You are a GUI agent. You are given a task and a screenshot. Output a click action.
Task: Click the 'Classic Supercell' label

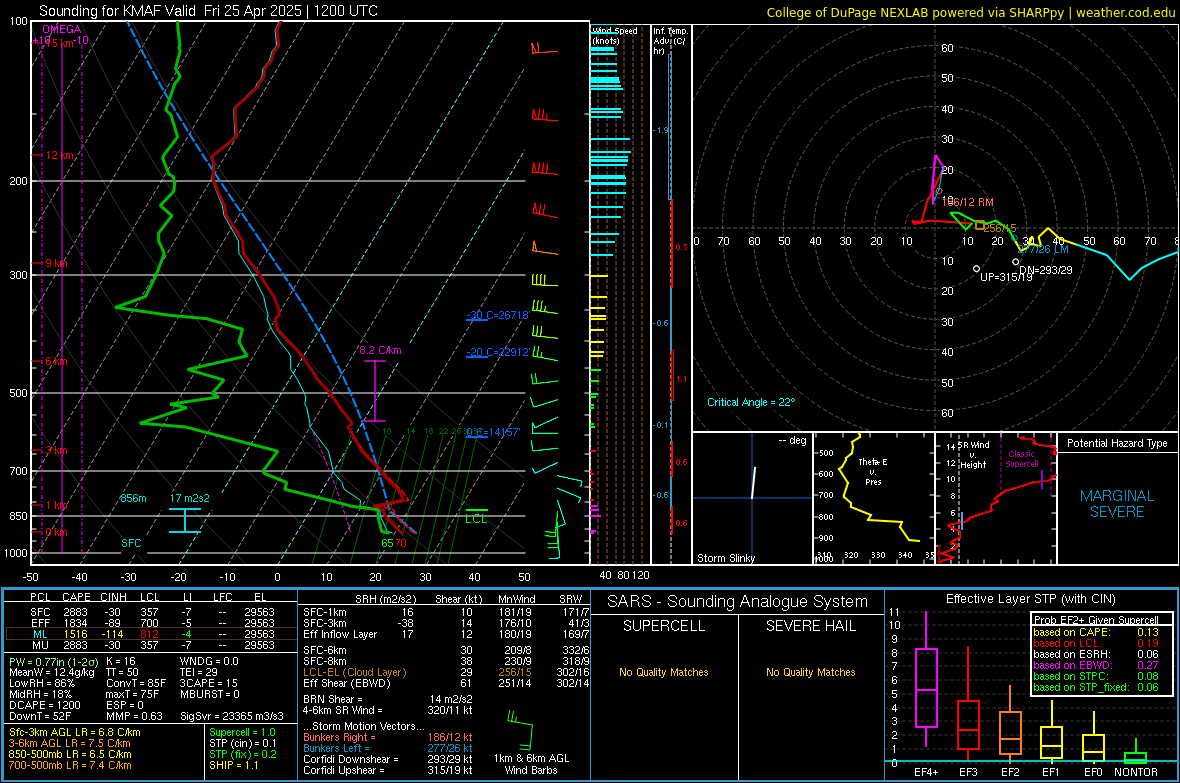[x=1021, y=459]
